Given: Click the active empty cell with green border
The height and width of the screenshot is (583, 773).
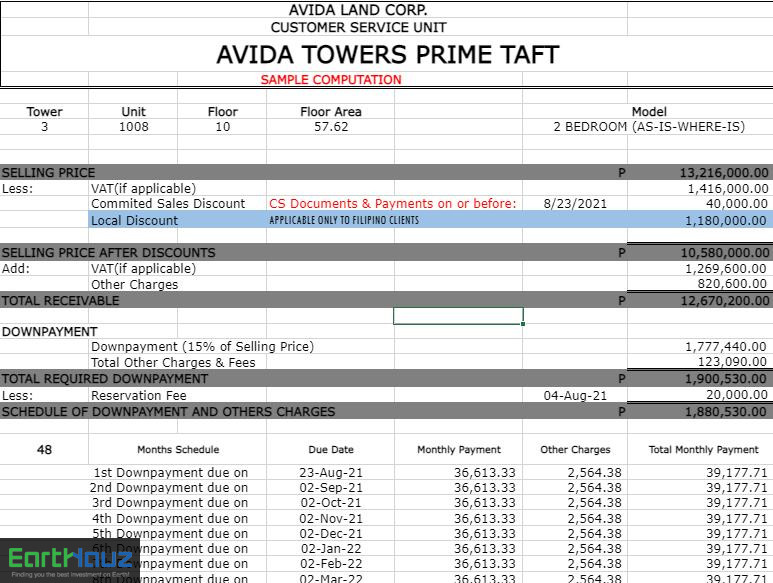Looking at the screenshot, I should tap(458, 316).
